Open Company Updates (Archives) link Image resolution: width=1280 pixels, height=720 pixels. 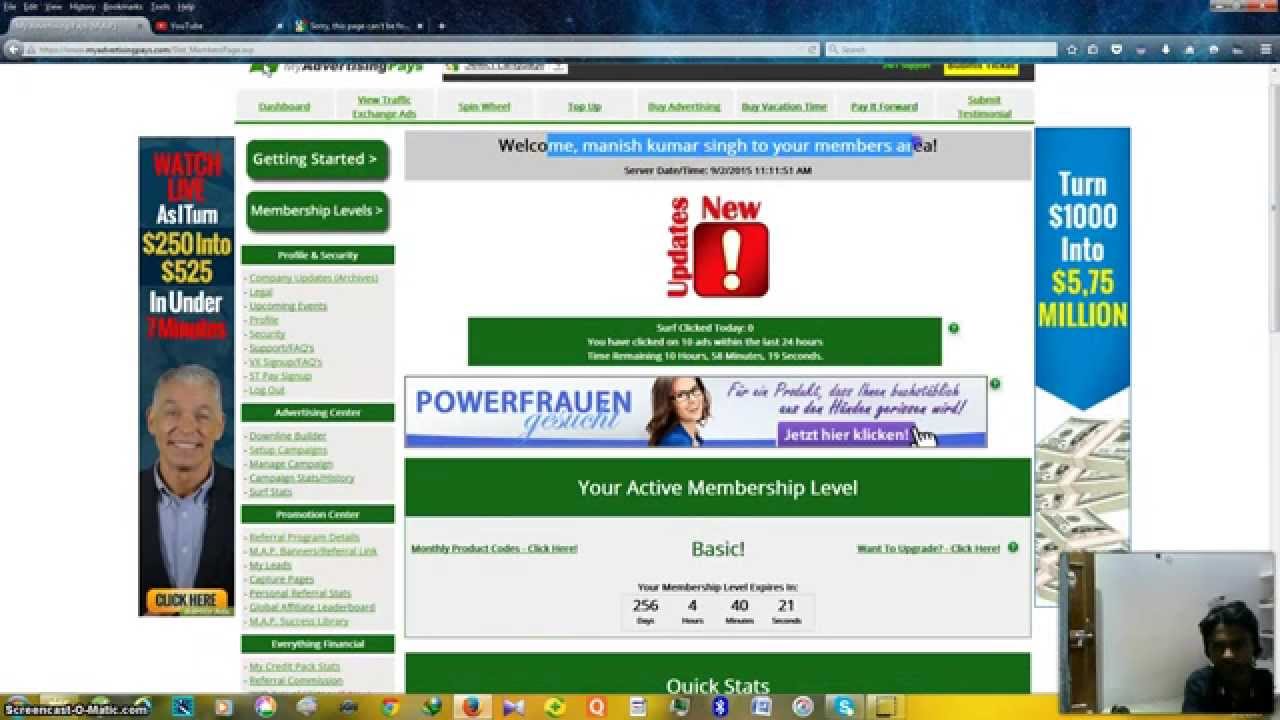pyautogui.click(x=313, y=278)
